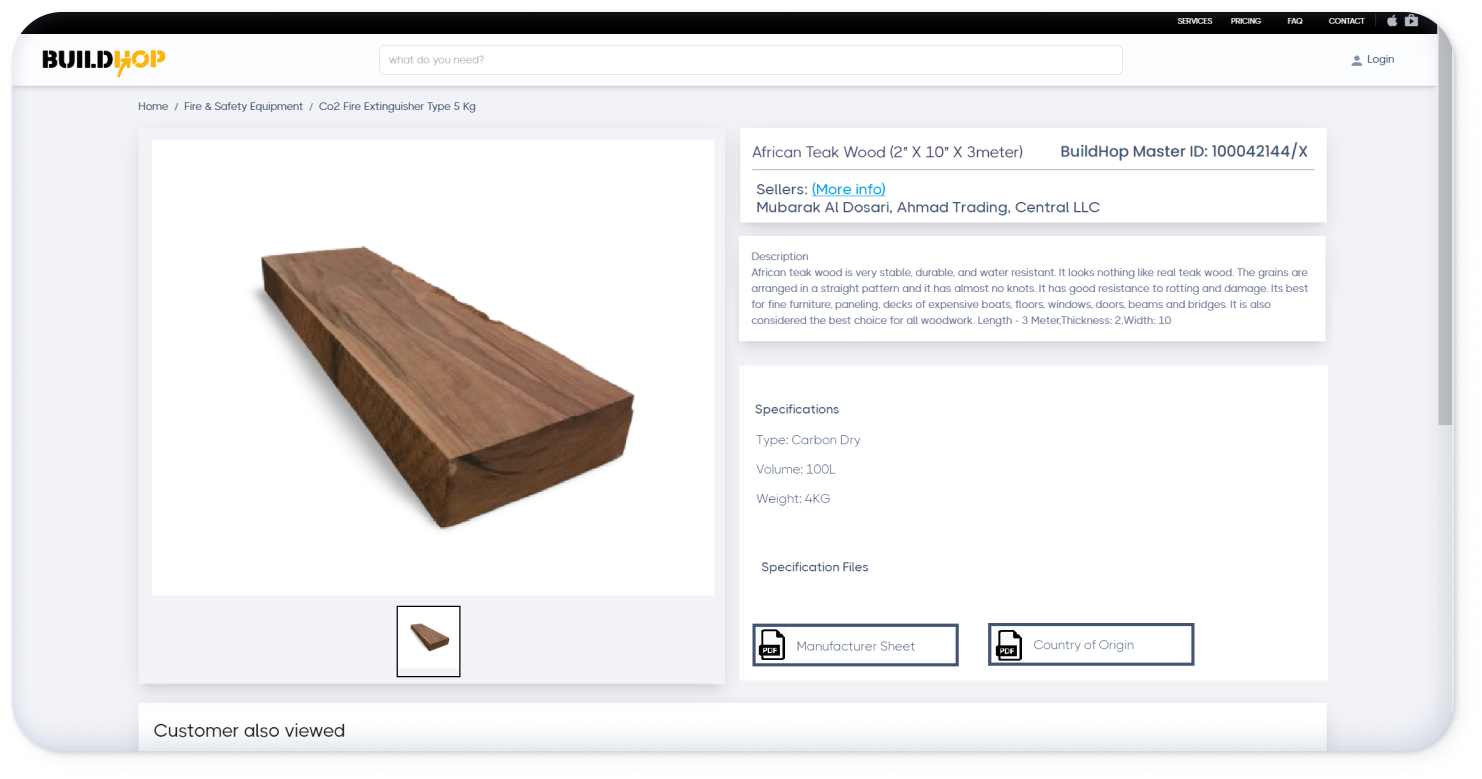This screenshot has width=1482, height=779.
Task: Click CONTACT in the top bar
Action: 1347,20
